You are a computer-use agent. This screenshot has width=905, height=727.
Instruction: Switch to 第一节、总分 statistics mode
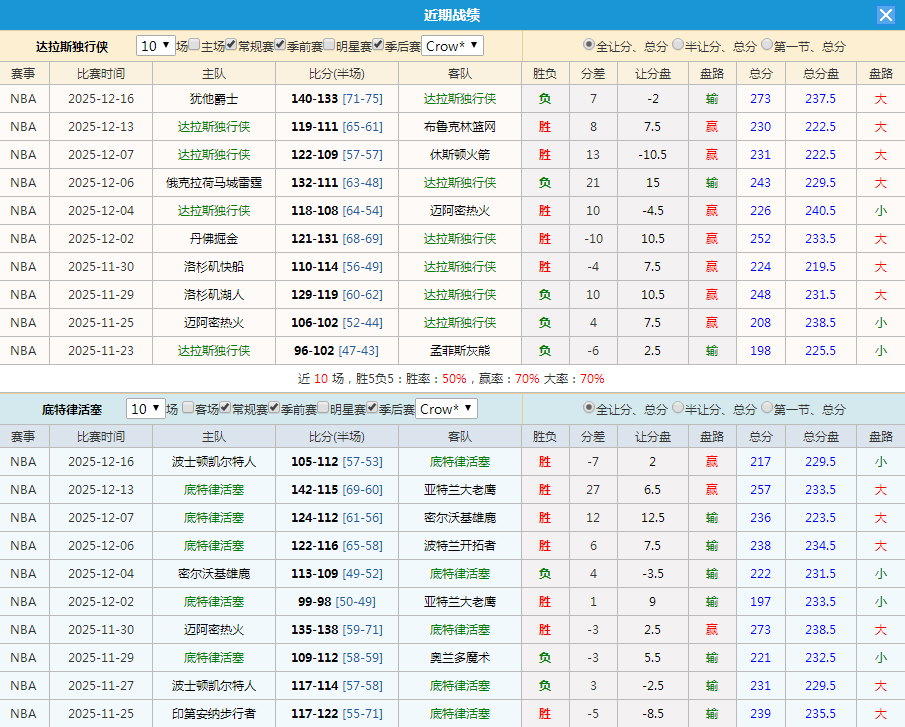point(764,45)
